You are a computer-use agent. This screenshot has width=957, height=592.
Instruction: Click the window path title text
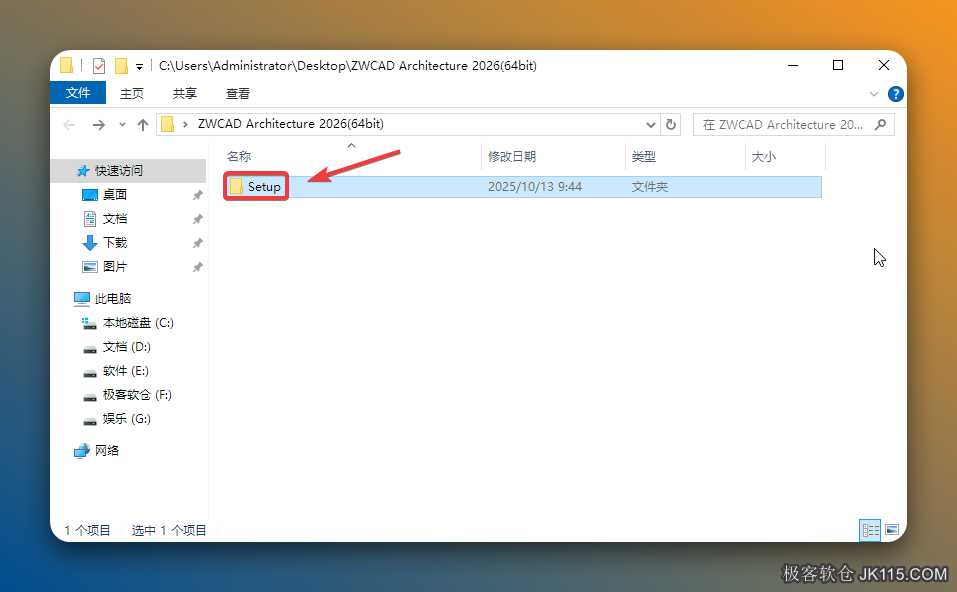coord(348,65)
